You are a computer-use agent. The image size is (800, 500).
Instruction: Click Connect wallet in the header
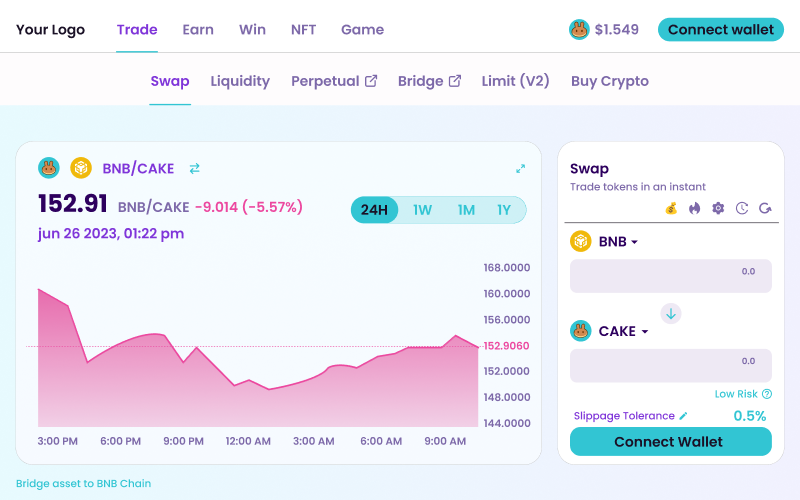click(x=721, y=30)
